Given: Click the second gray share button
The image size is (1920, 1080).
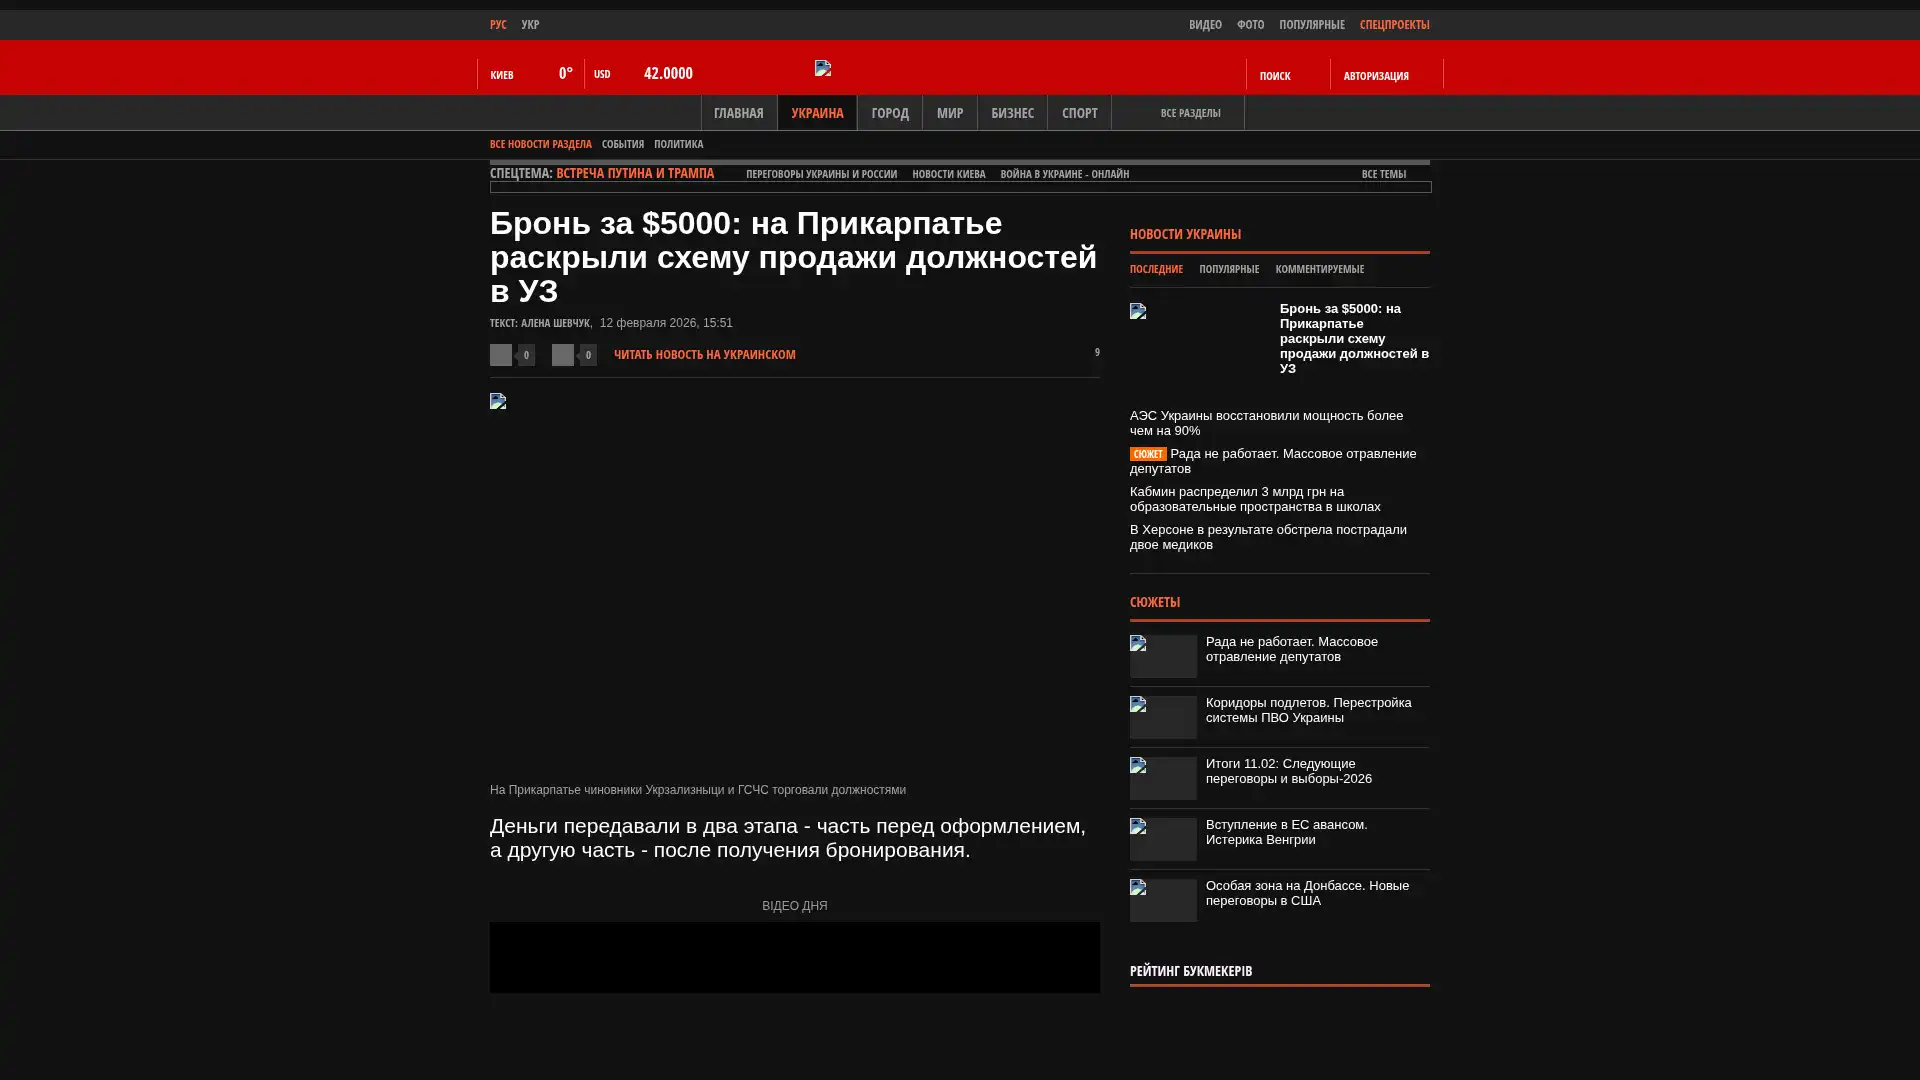Looking at the screenshot, I should (x=563, y=355).
